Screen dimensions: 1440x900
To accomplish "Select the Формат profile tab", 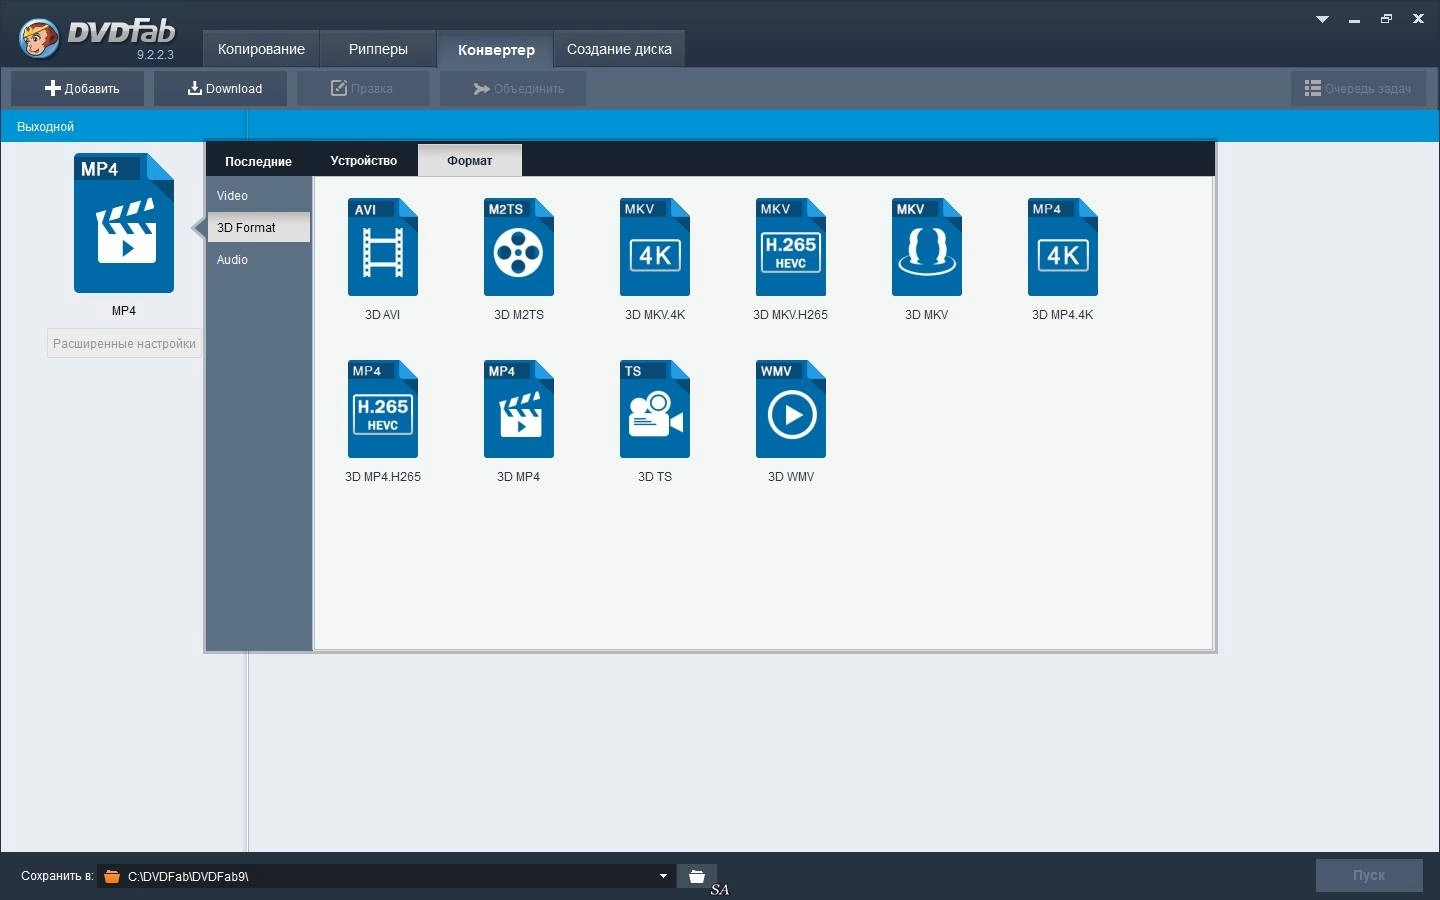I will [x=469, y=161].
